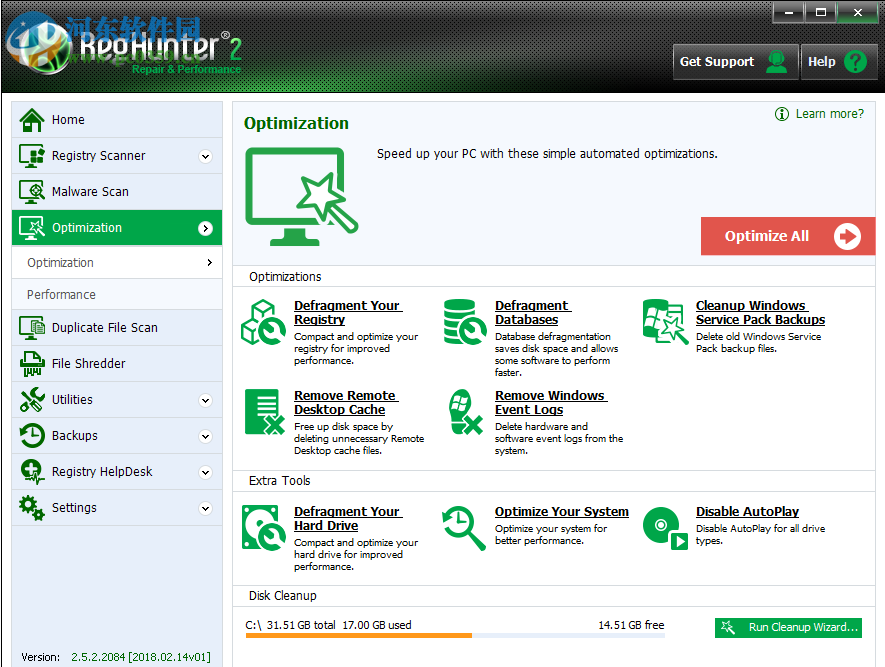This screenshot has height=667, width=885.
Task: Click the Disable AutoPlay disc icon
Action: (665, 528)
